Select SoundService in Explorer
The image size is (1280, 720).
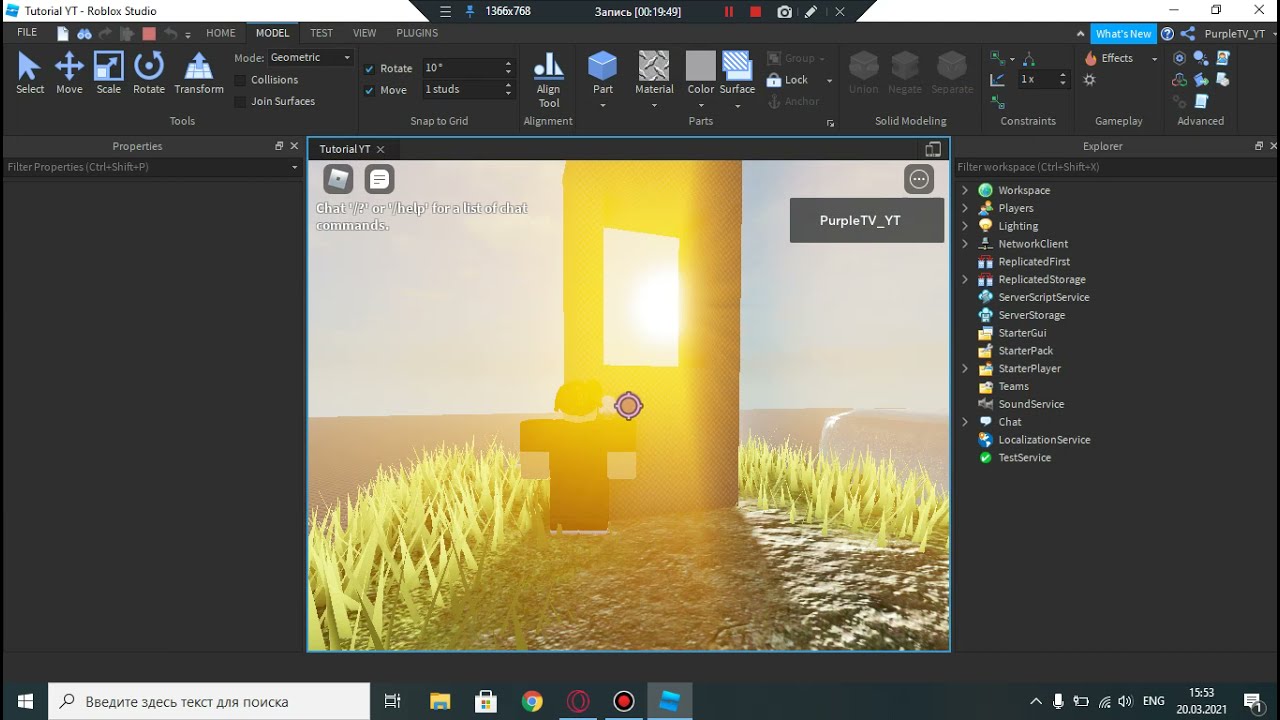[x=1031, y=404]
